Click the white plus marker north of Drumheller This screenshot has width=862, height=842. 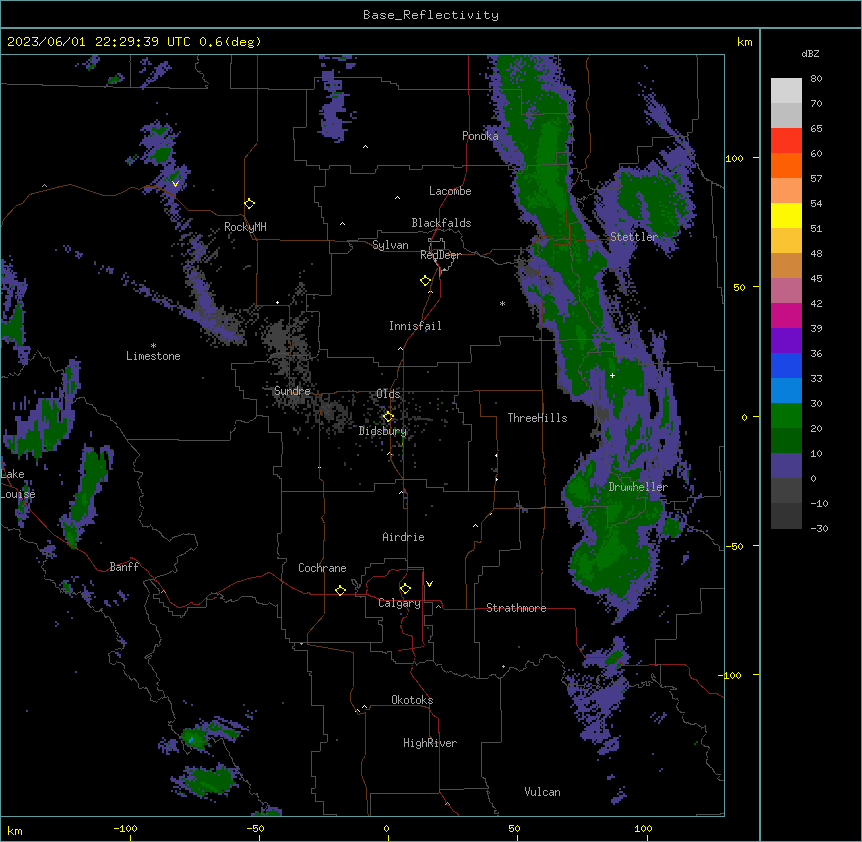(612, 375)
